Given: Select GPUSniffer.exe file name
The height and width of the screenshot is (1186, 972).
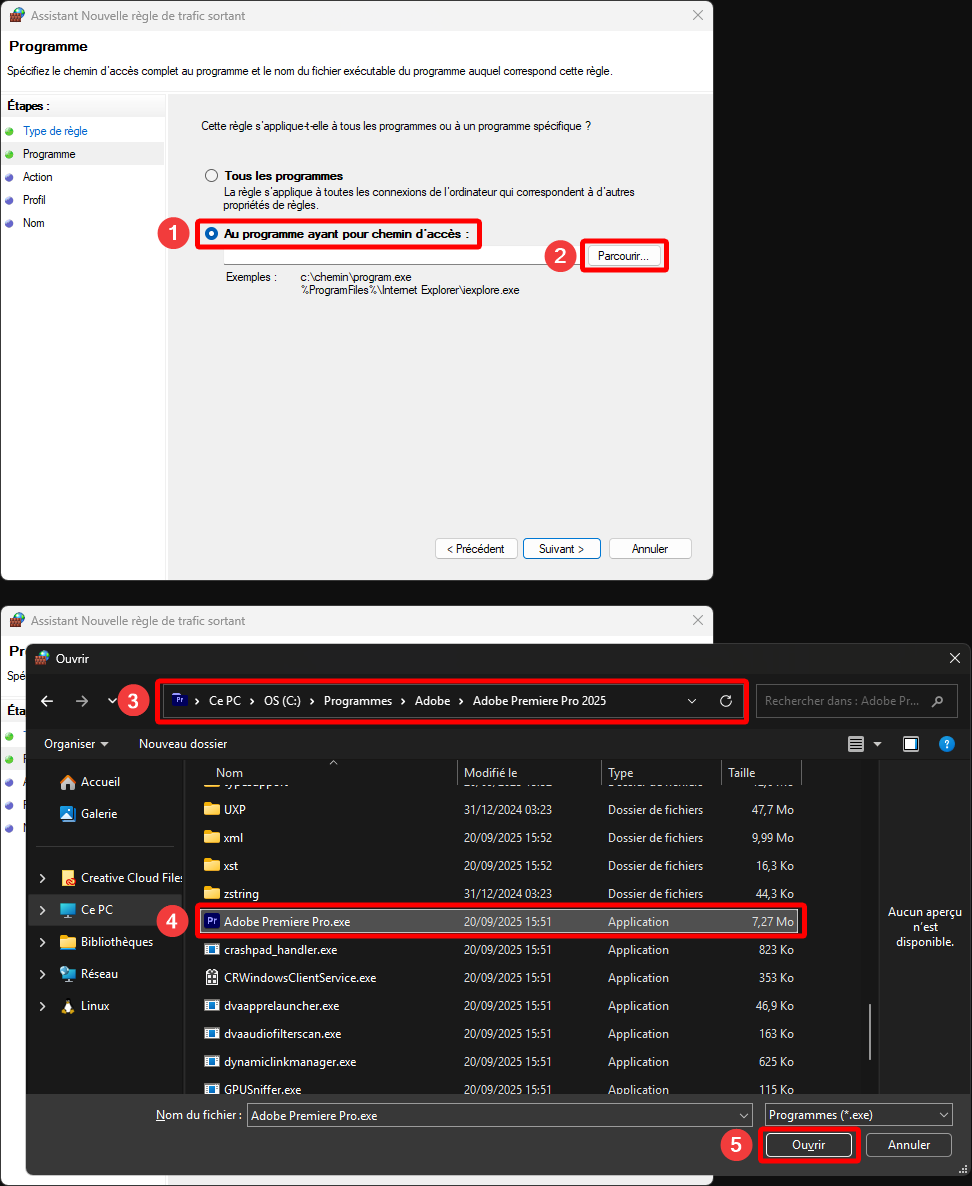Looking at the screenshot, I should tap(262, 1089).
